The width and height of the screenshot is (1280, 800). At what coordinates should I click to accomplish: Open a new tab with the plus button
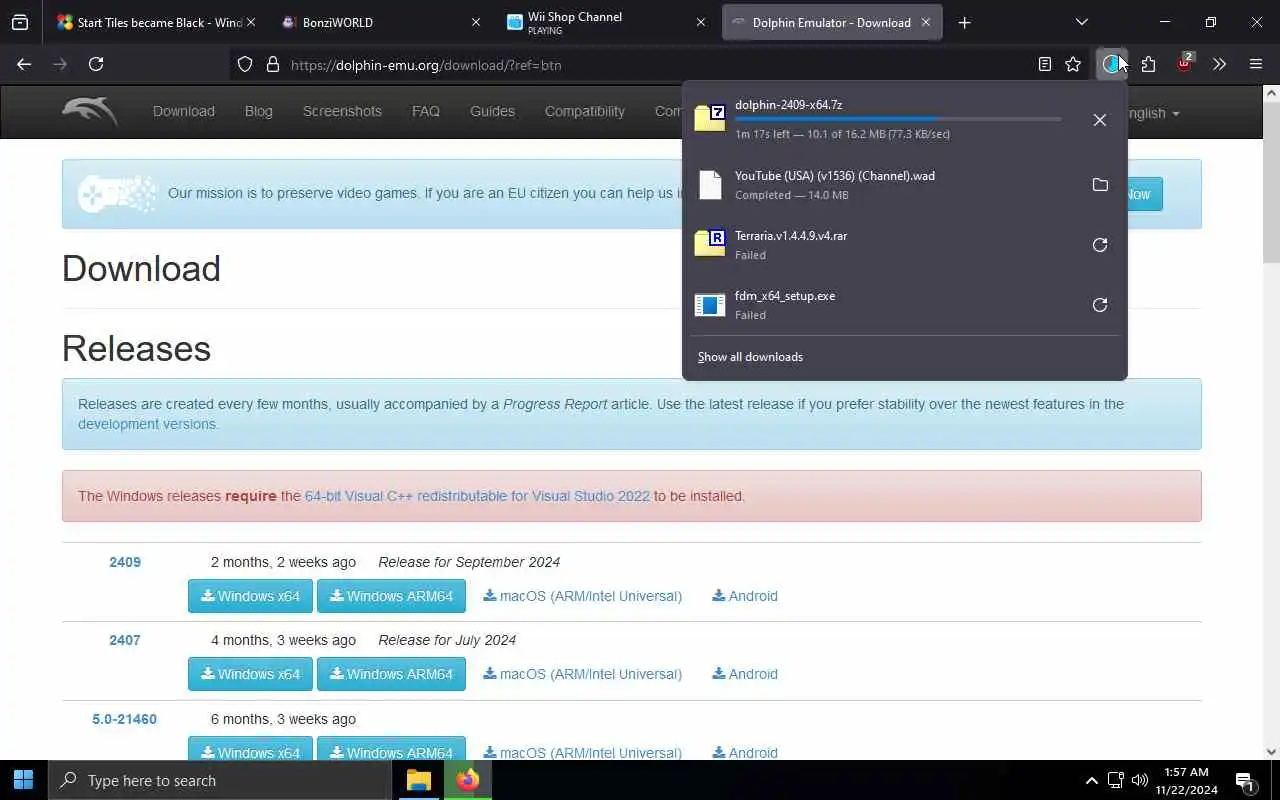pyautogui.click(x=964, y=22)
